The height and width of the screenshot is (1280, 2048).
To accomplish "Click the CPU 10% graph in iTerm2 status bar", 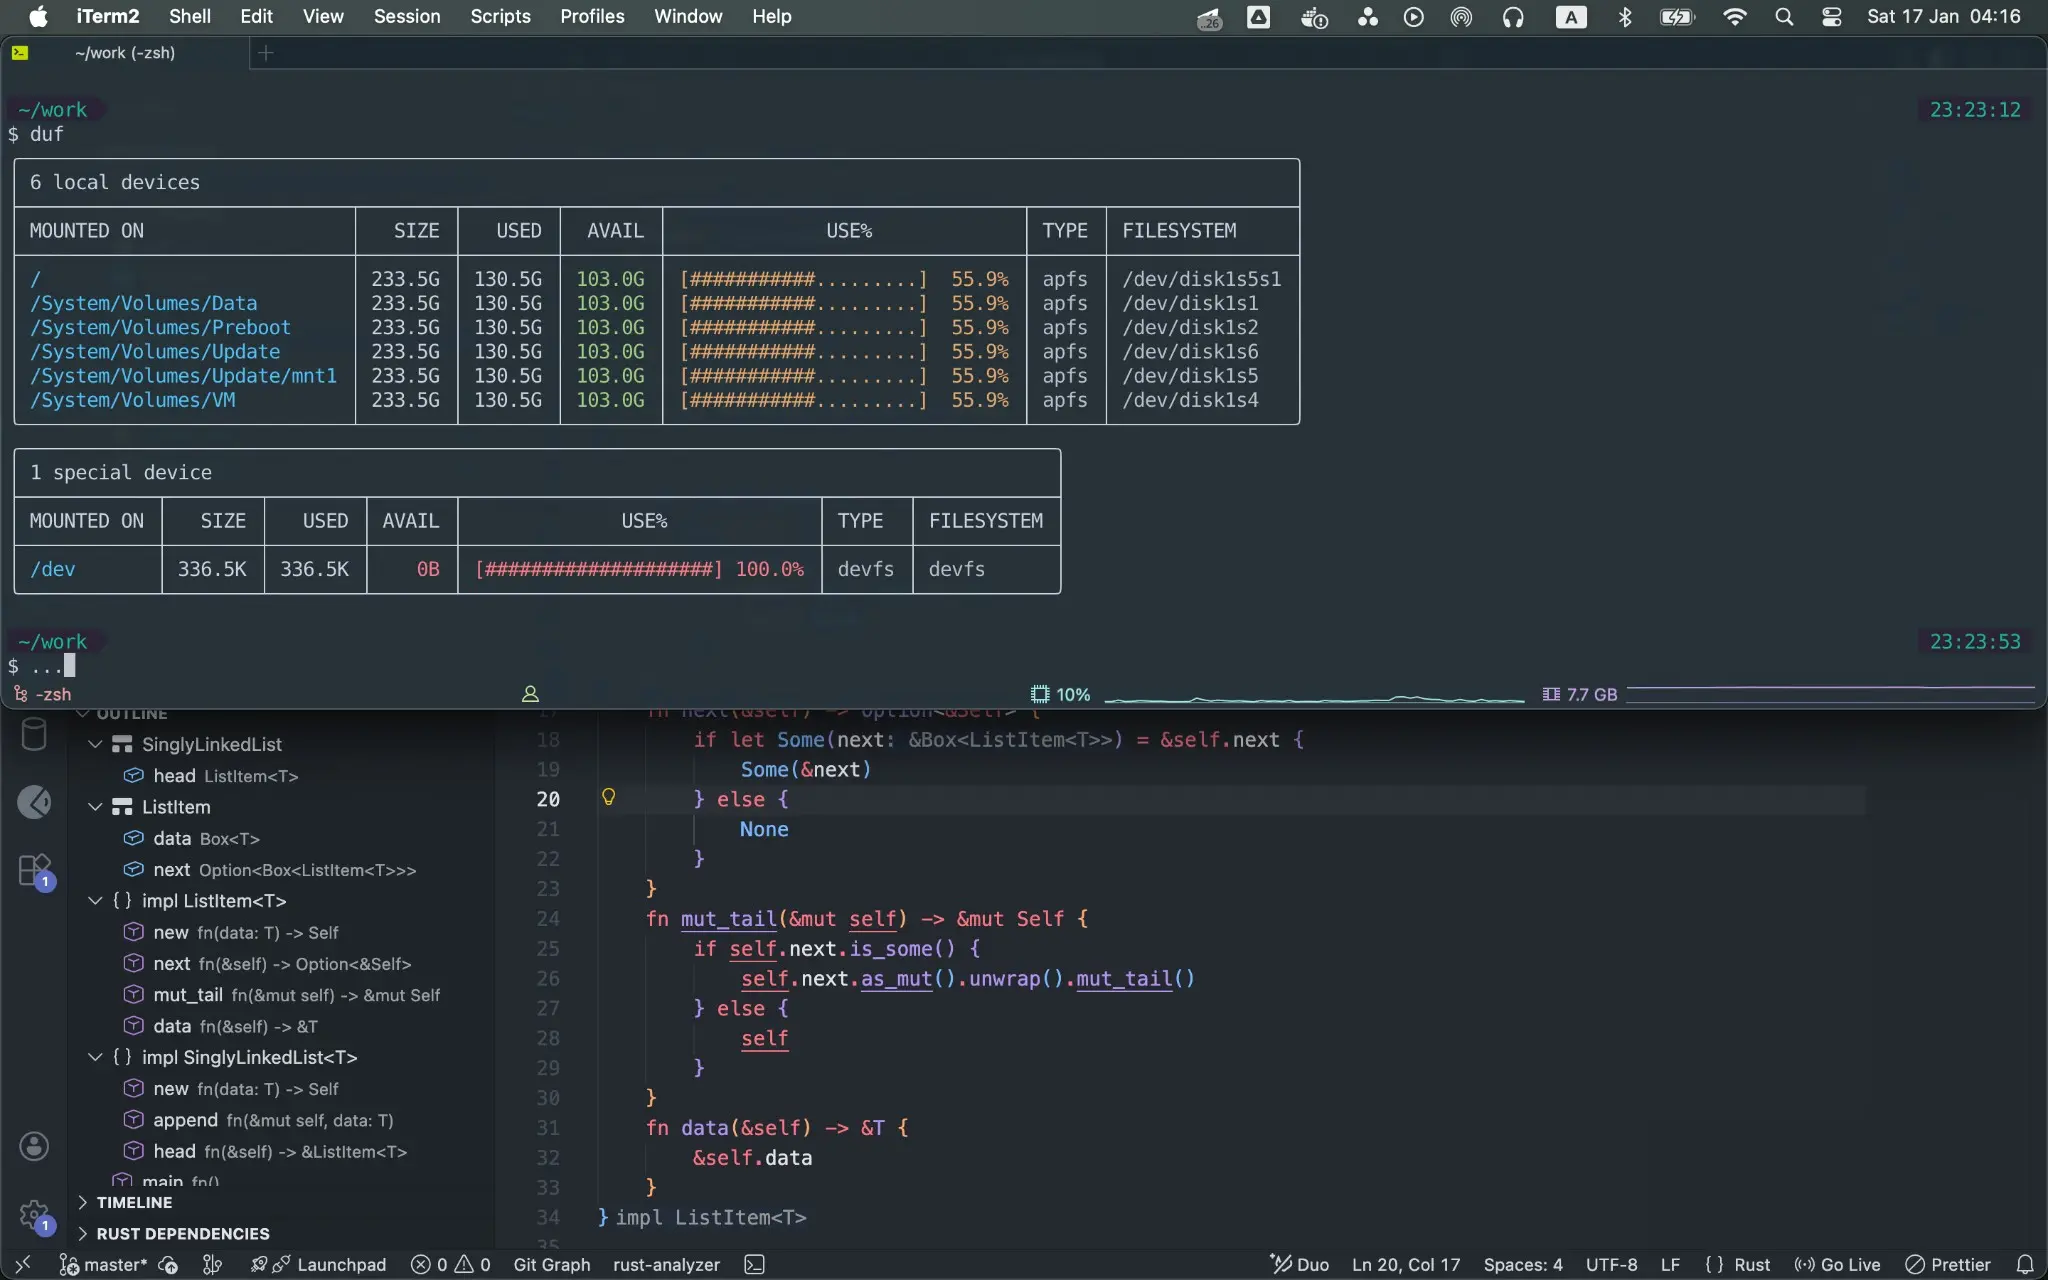I will click(1277, 694).
